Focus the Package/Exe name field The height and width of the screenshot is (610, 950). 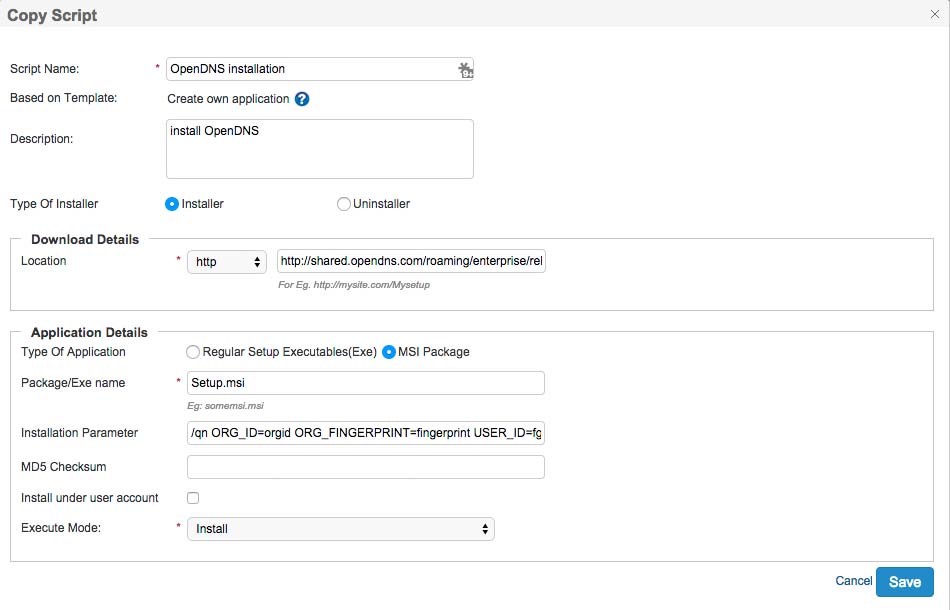tap(365, 383)
